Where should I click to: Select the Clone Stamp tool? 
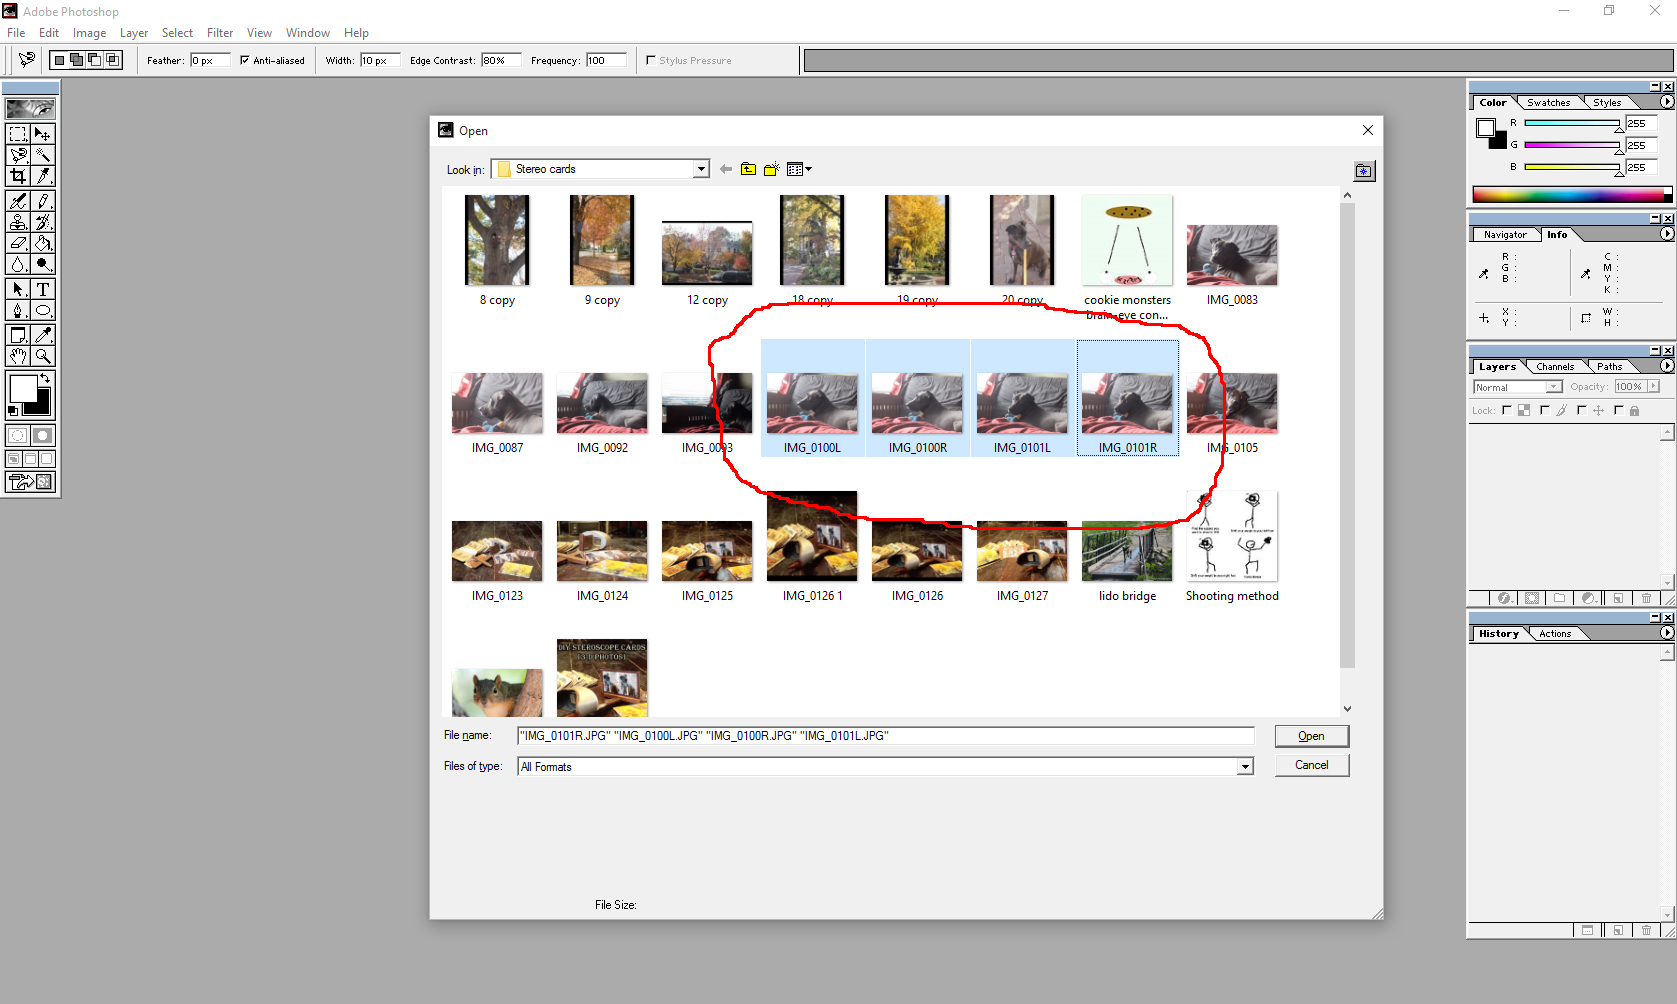(x=18, y=222)
